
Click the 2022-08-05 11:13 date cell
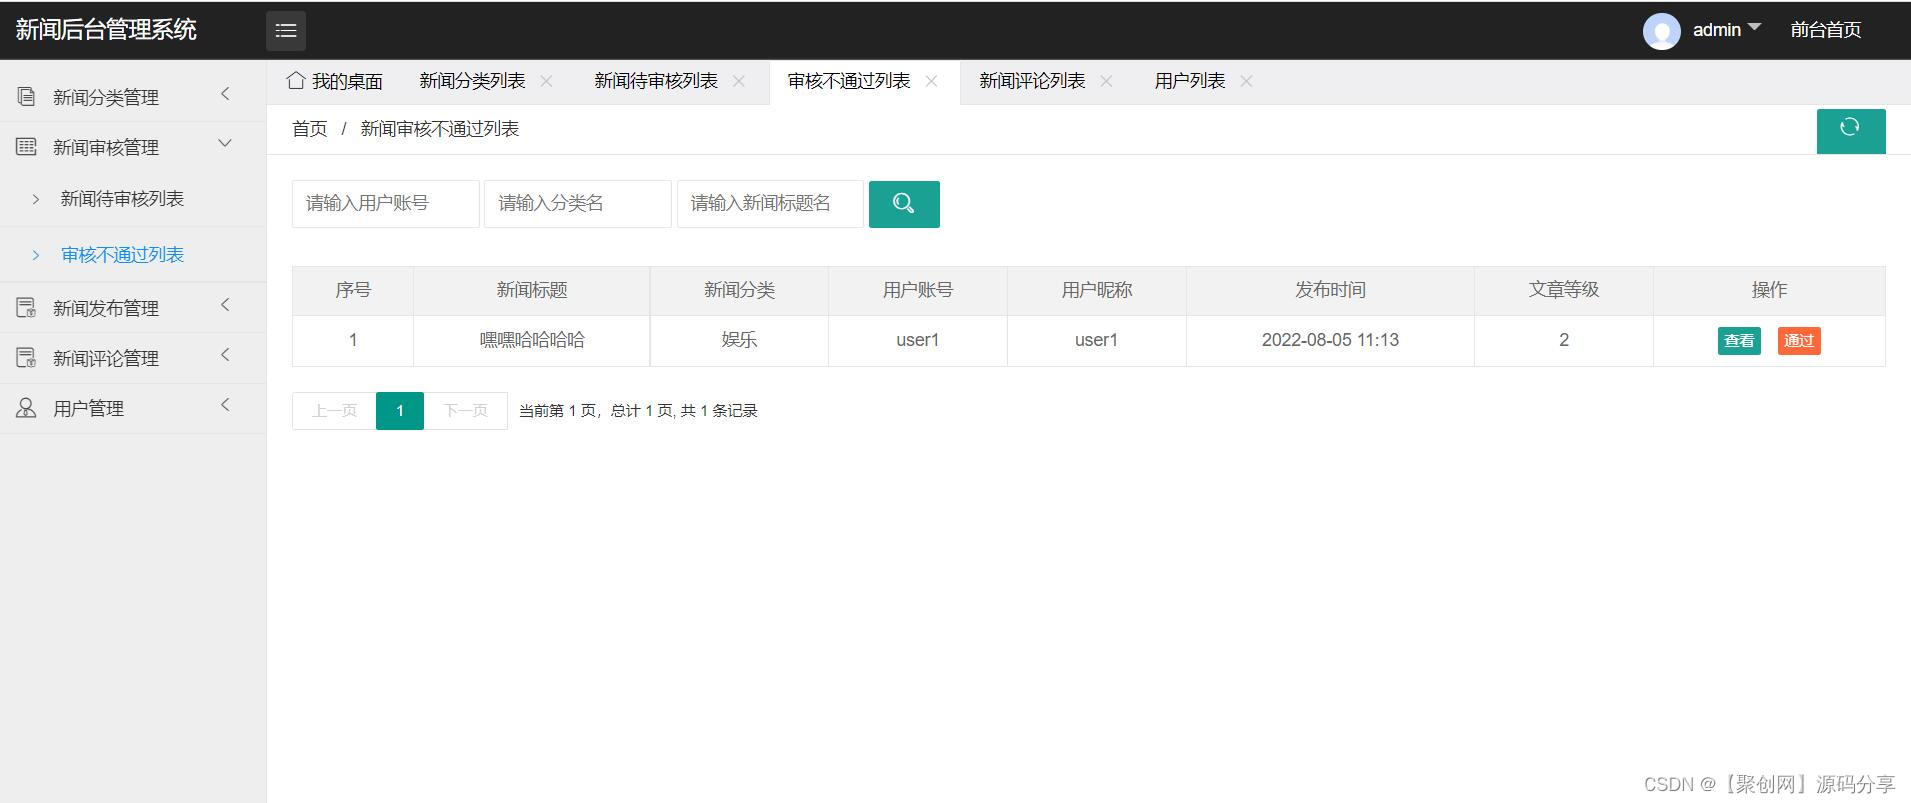(x=1330, y=340)
